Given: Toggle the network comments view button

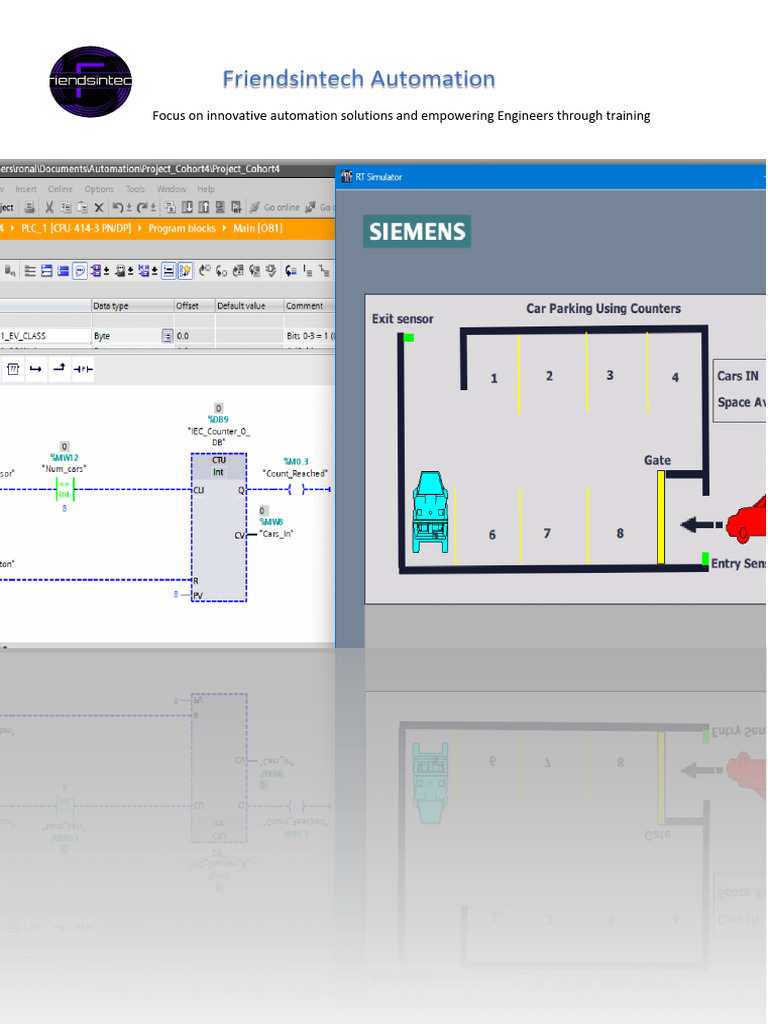Looking at the screenshot, I should (168, 270).
